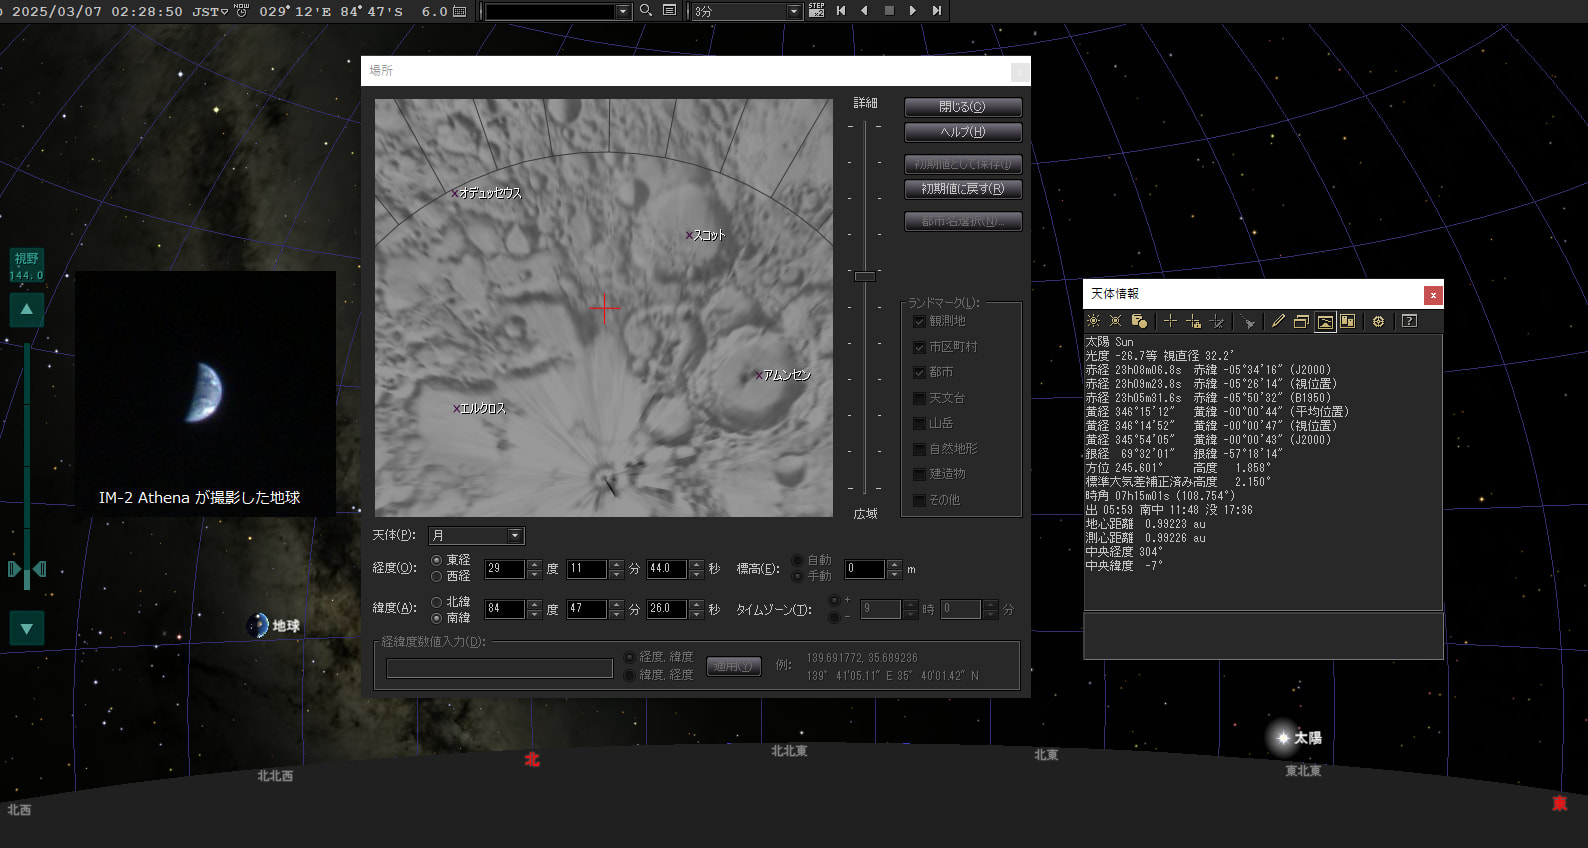Increase latitude degrees 84 with up stepper

tap(534, 604)
